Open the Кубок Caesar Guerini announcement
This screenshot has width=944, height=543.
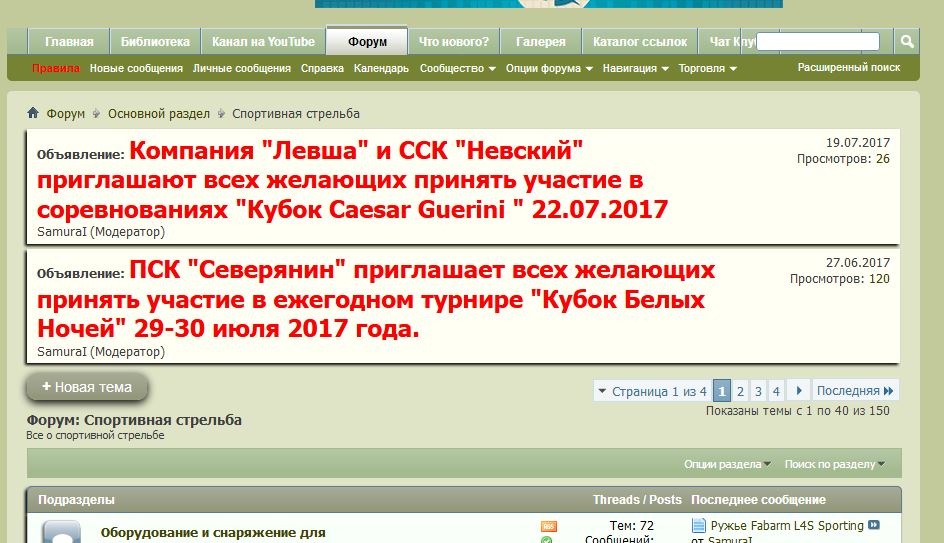352,181
